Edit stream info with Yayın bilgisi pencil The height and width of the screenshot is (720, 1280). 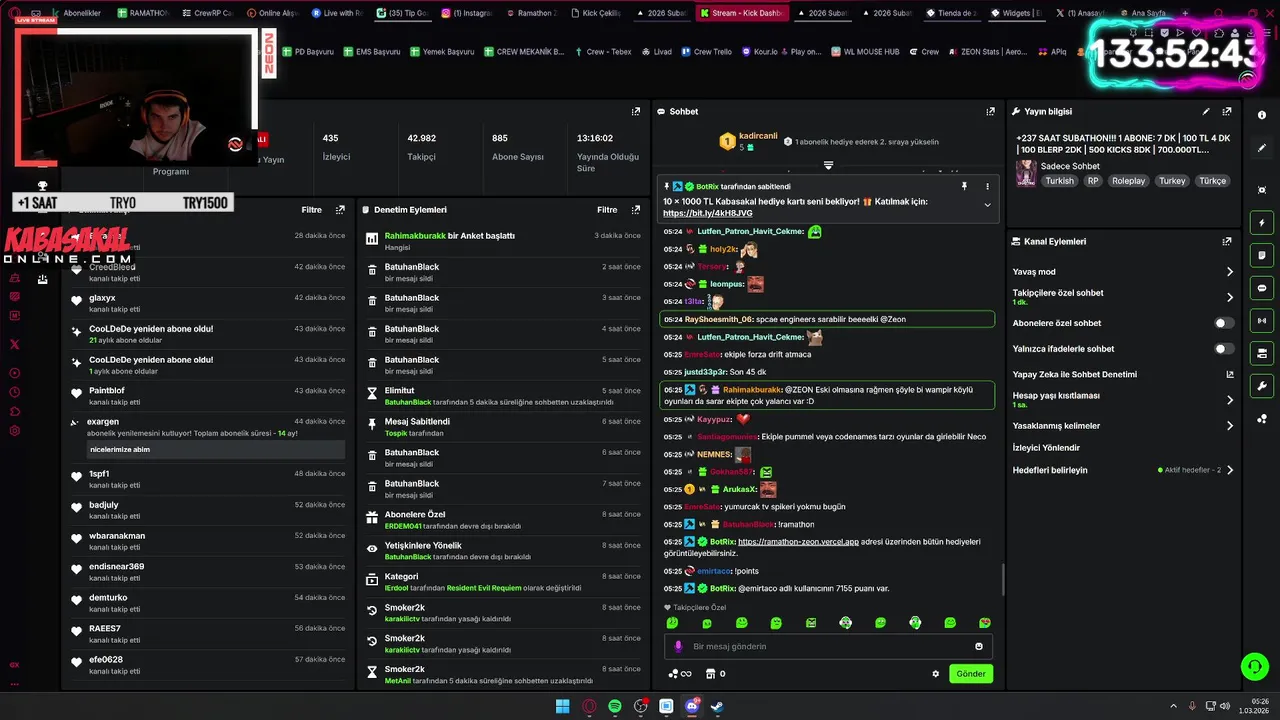click(1206, 112)
